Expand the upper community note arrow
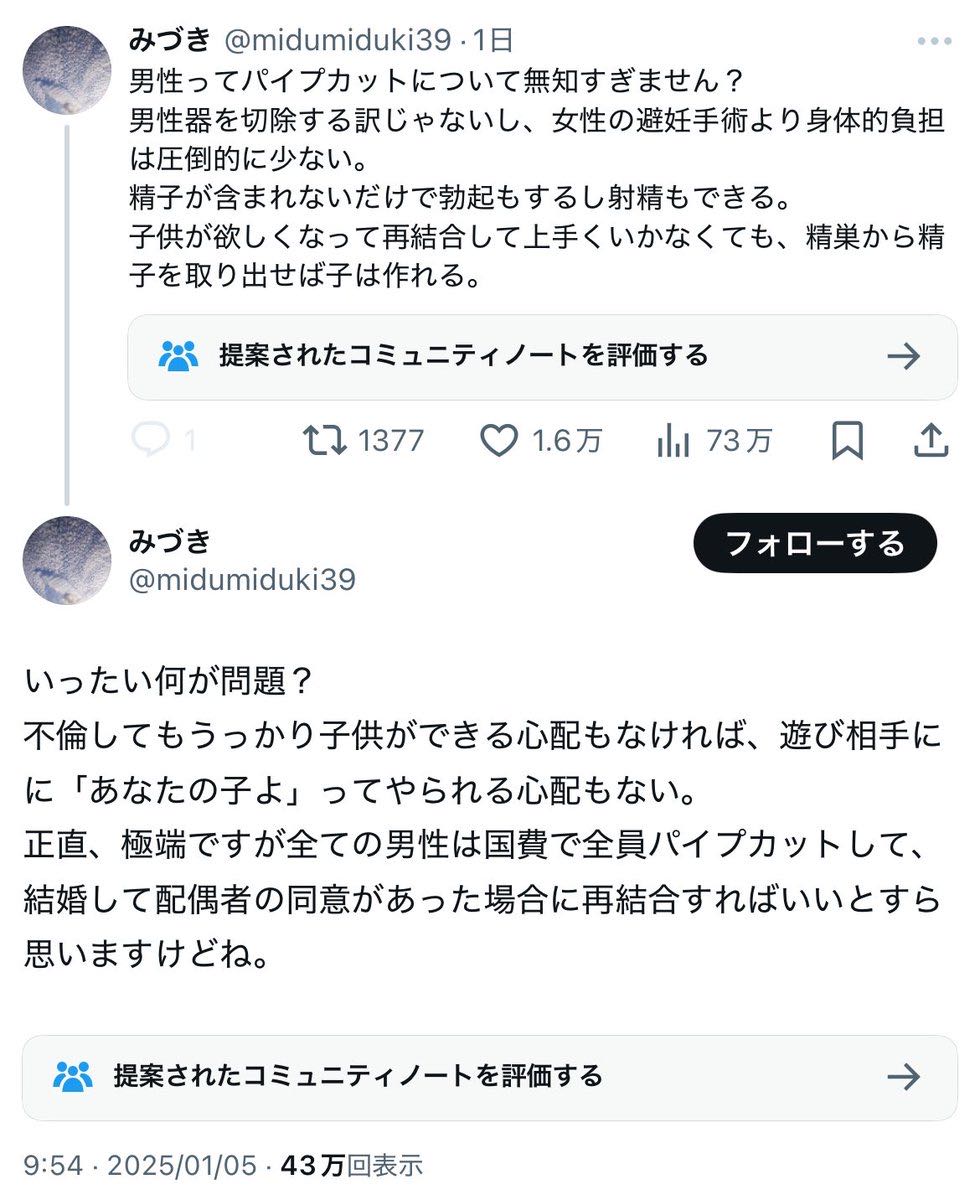The width and height of the screenshot is (980, 1200). coord(903,356)
